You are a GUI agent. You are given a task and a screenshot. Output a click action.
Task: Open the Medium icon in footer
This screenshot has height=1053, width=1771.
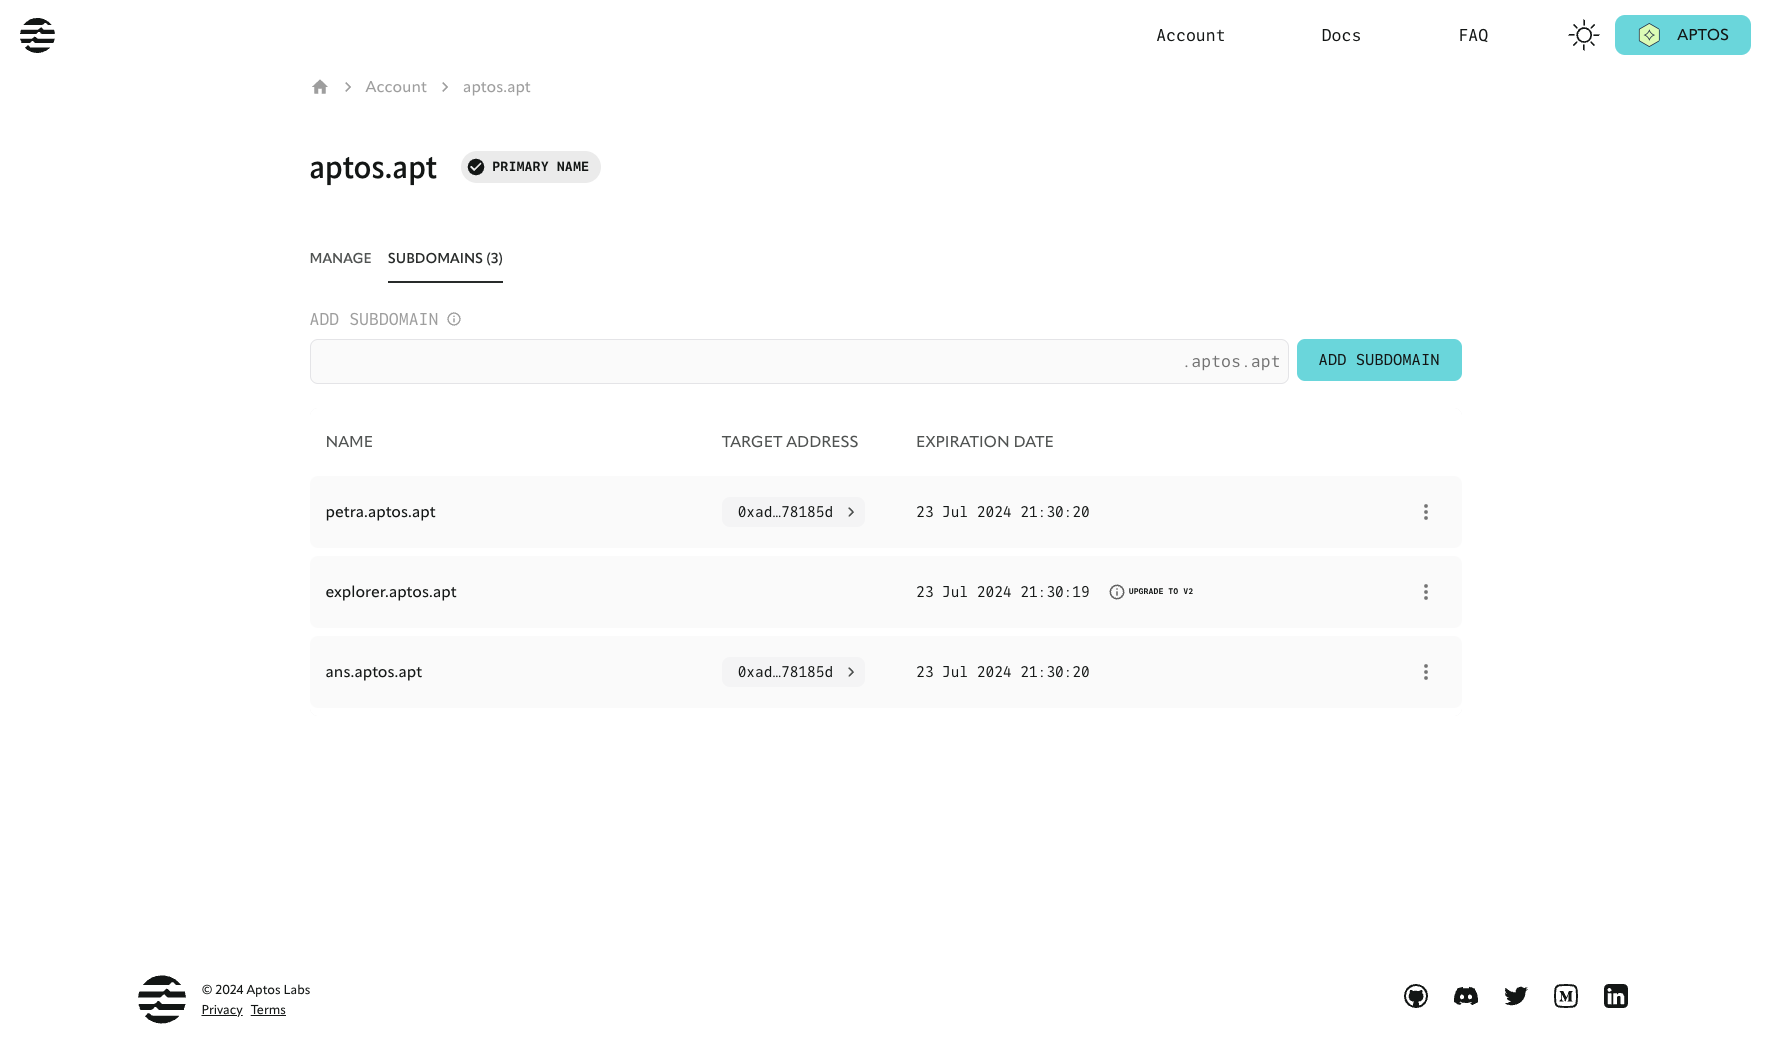coord(1566,996)
